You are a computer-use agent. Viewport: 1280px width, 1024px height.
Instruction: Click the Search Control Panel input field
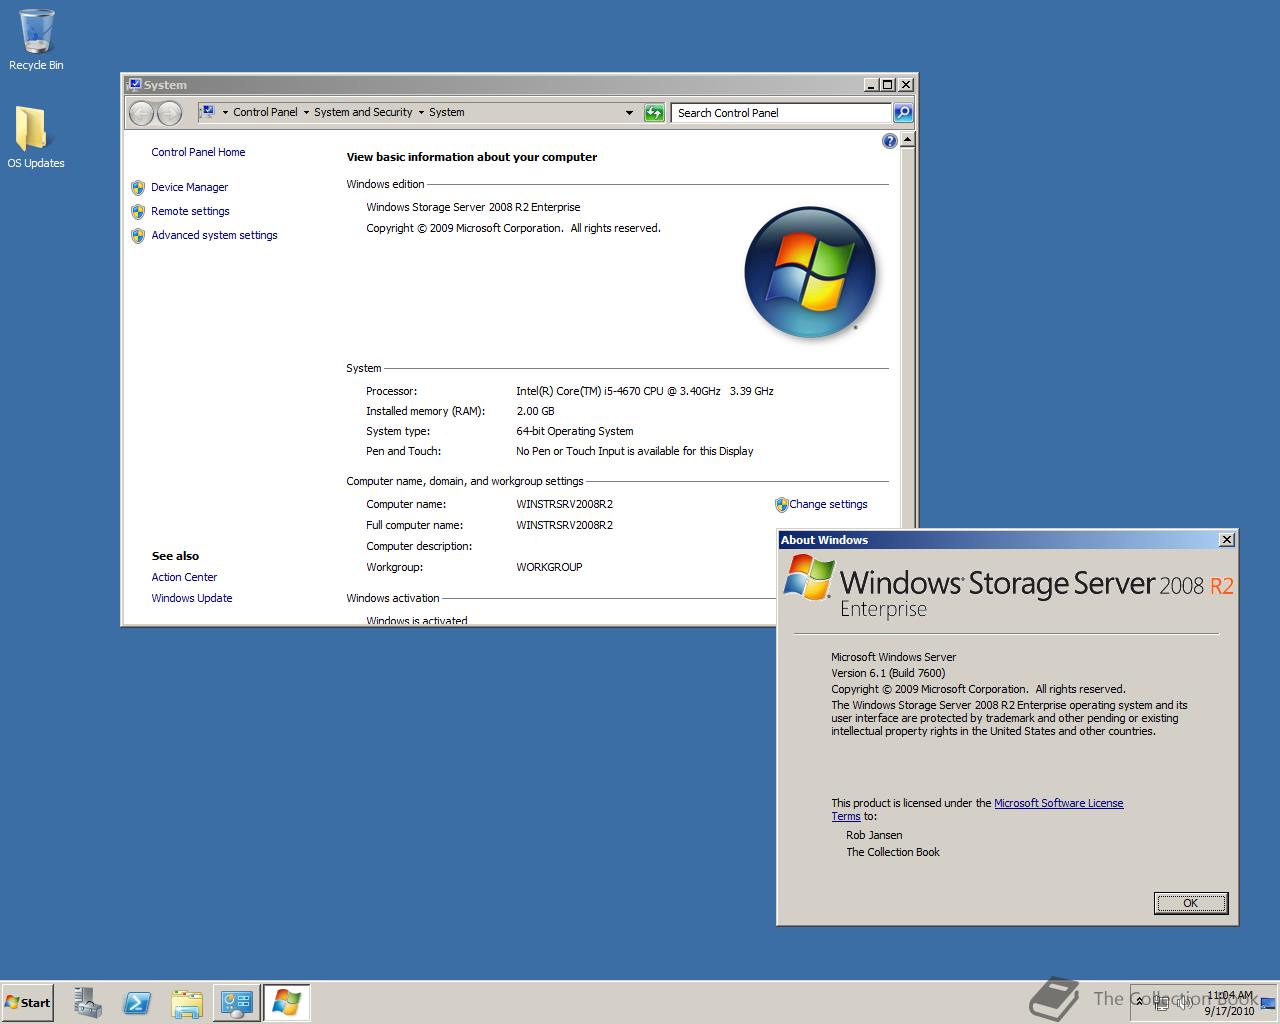[780, 113]
